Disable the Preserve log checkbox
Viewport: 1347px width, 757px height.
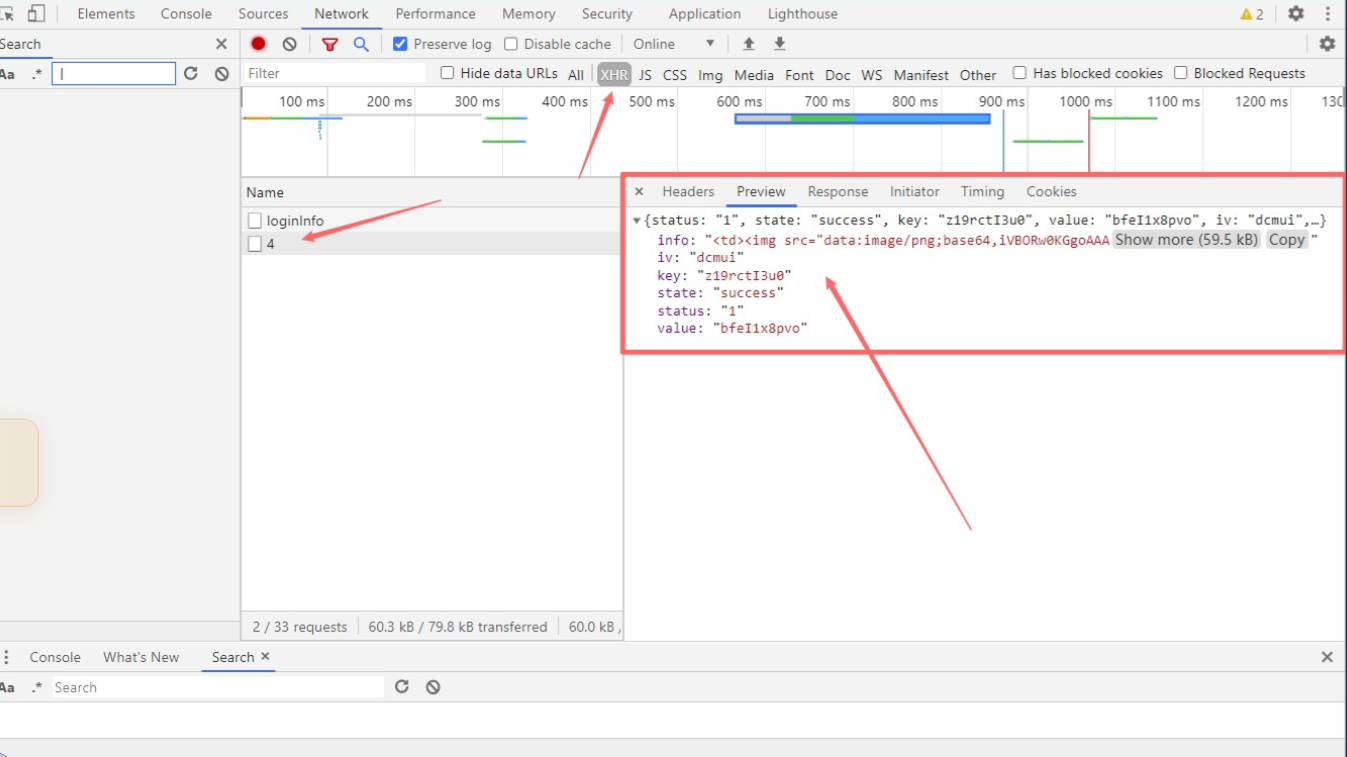coord(400,44)
